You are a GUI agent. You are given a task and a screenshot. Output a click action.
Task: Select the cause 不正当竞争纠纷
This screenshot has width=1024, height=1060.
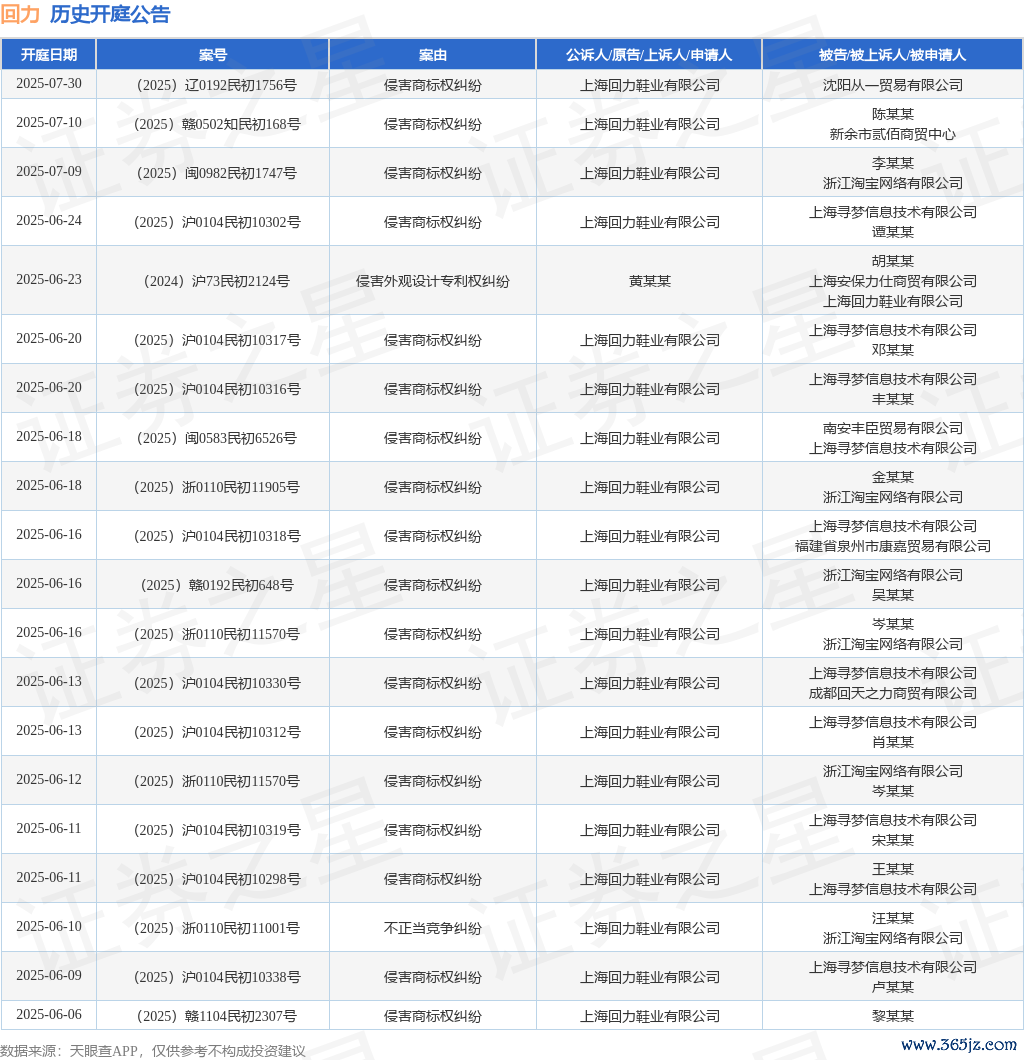(x=433, y=928)
